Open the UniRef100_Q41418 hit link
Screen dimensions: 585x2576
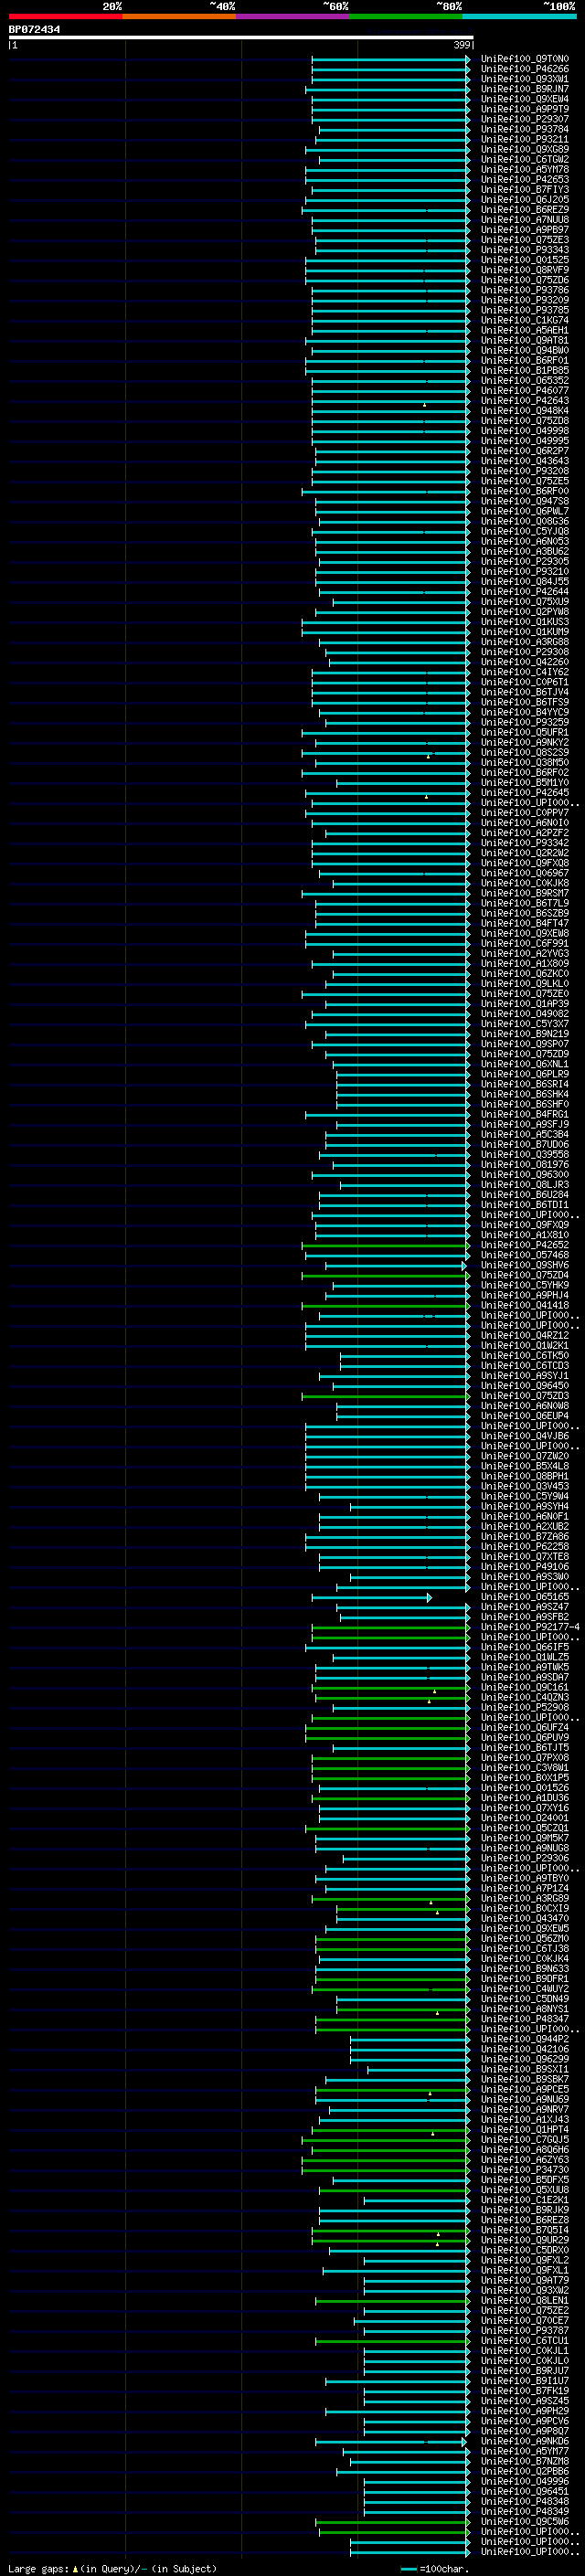(525, 1305)
